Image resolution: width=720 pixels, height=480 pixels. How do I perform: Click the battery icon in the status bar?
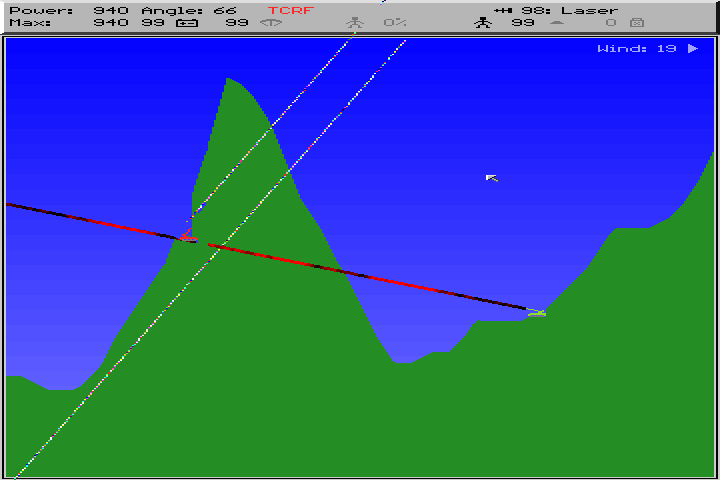click(x=186, y=22)
